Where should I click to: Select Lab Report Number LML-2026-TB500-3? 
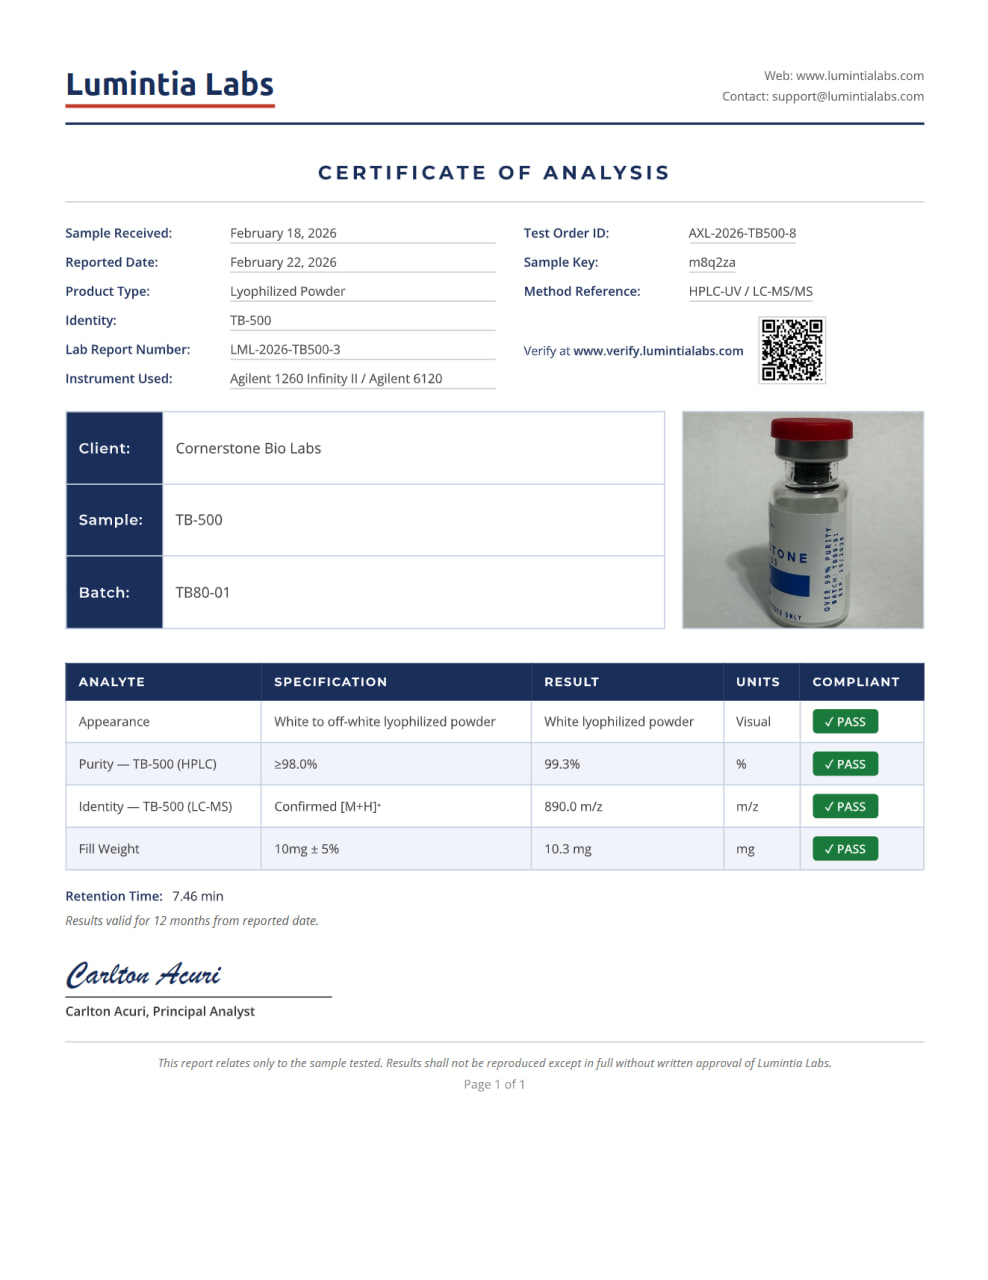click(285, 349)
